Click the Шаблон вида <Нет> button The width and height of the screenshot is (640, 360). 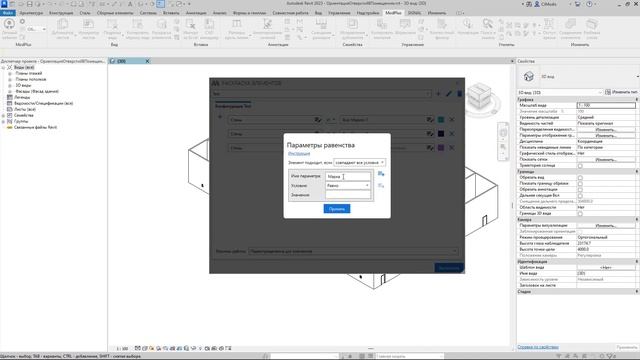(x=606, y=268)
